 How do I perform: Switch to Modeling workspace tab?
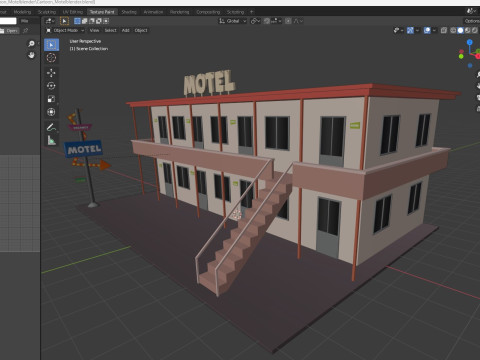(x=22, y=12)
